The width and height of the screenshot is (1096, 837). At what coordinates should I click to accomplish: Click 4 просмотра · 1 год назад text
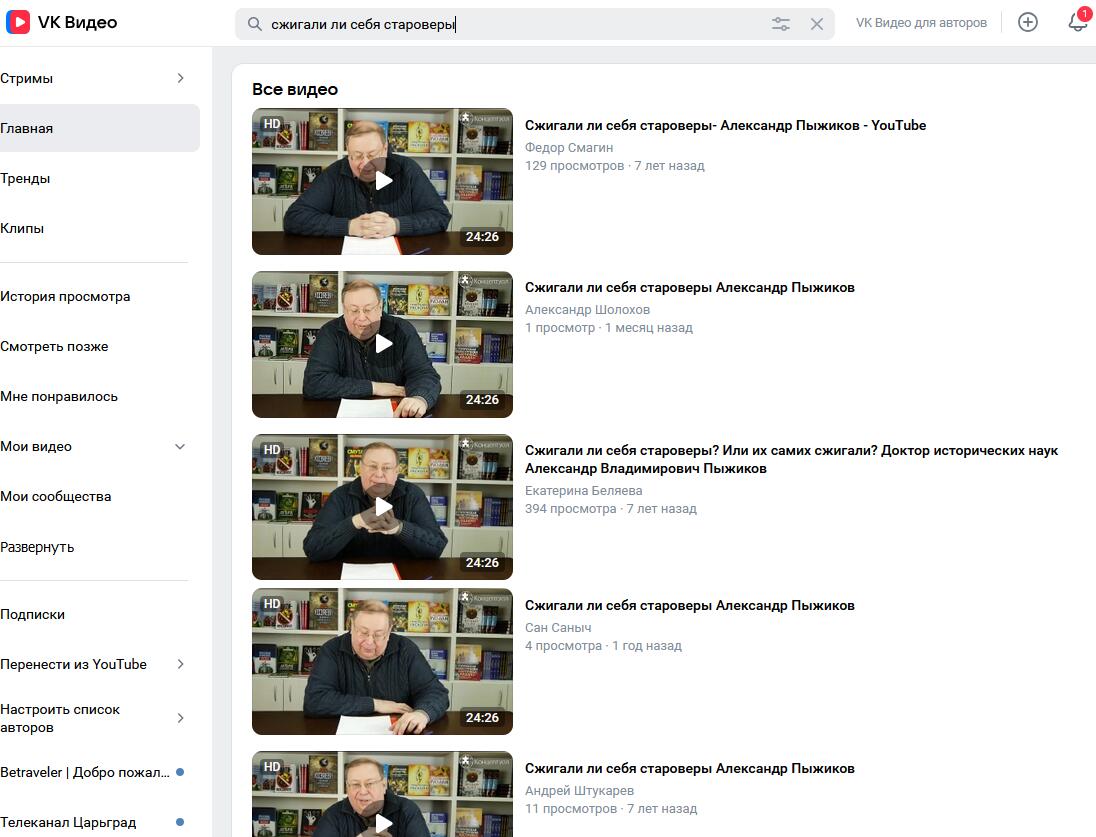point(603,646)
